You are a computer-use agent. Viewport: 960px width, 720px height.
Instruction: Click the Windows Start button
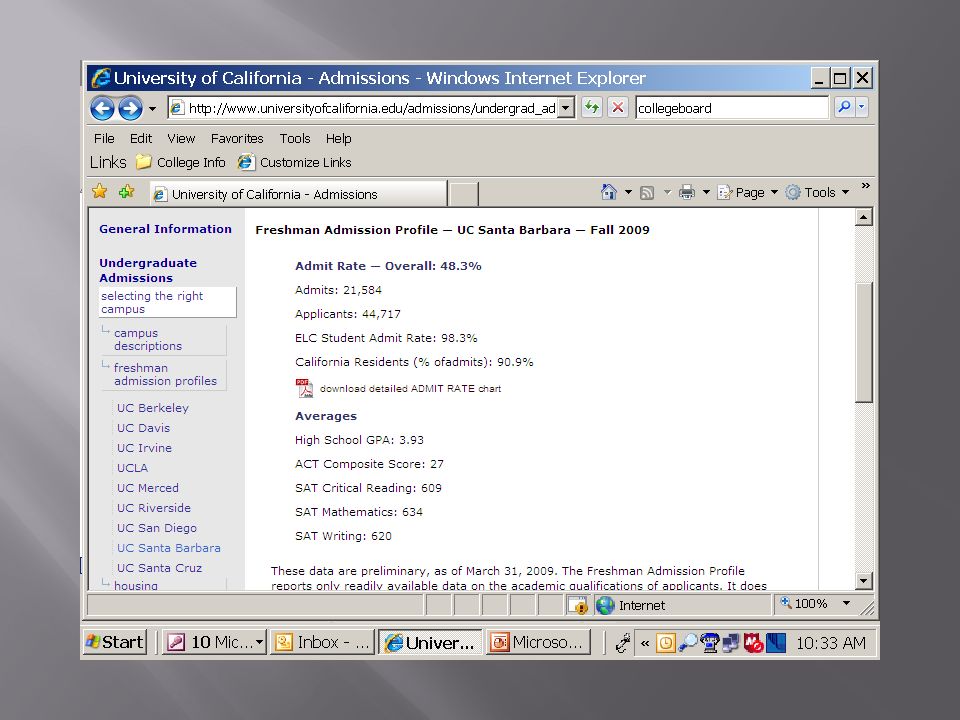point(116,642)
